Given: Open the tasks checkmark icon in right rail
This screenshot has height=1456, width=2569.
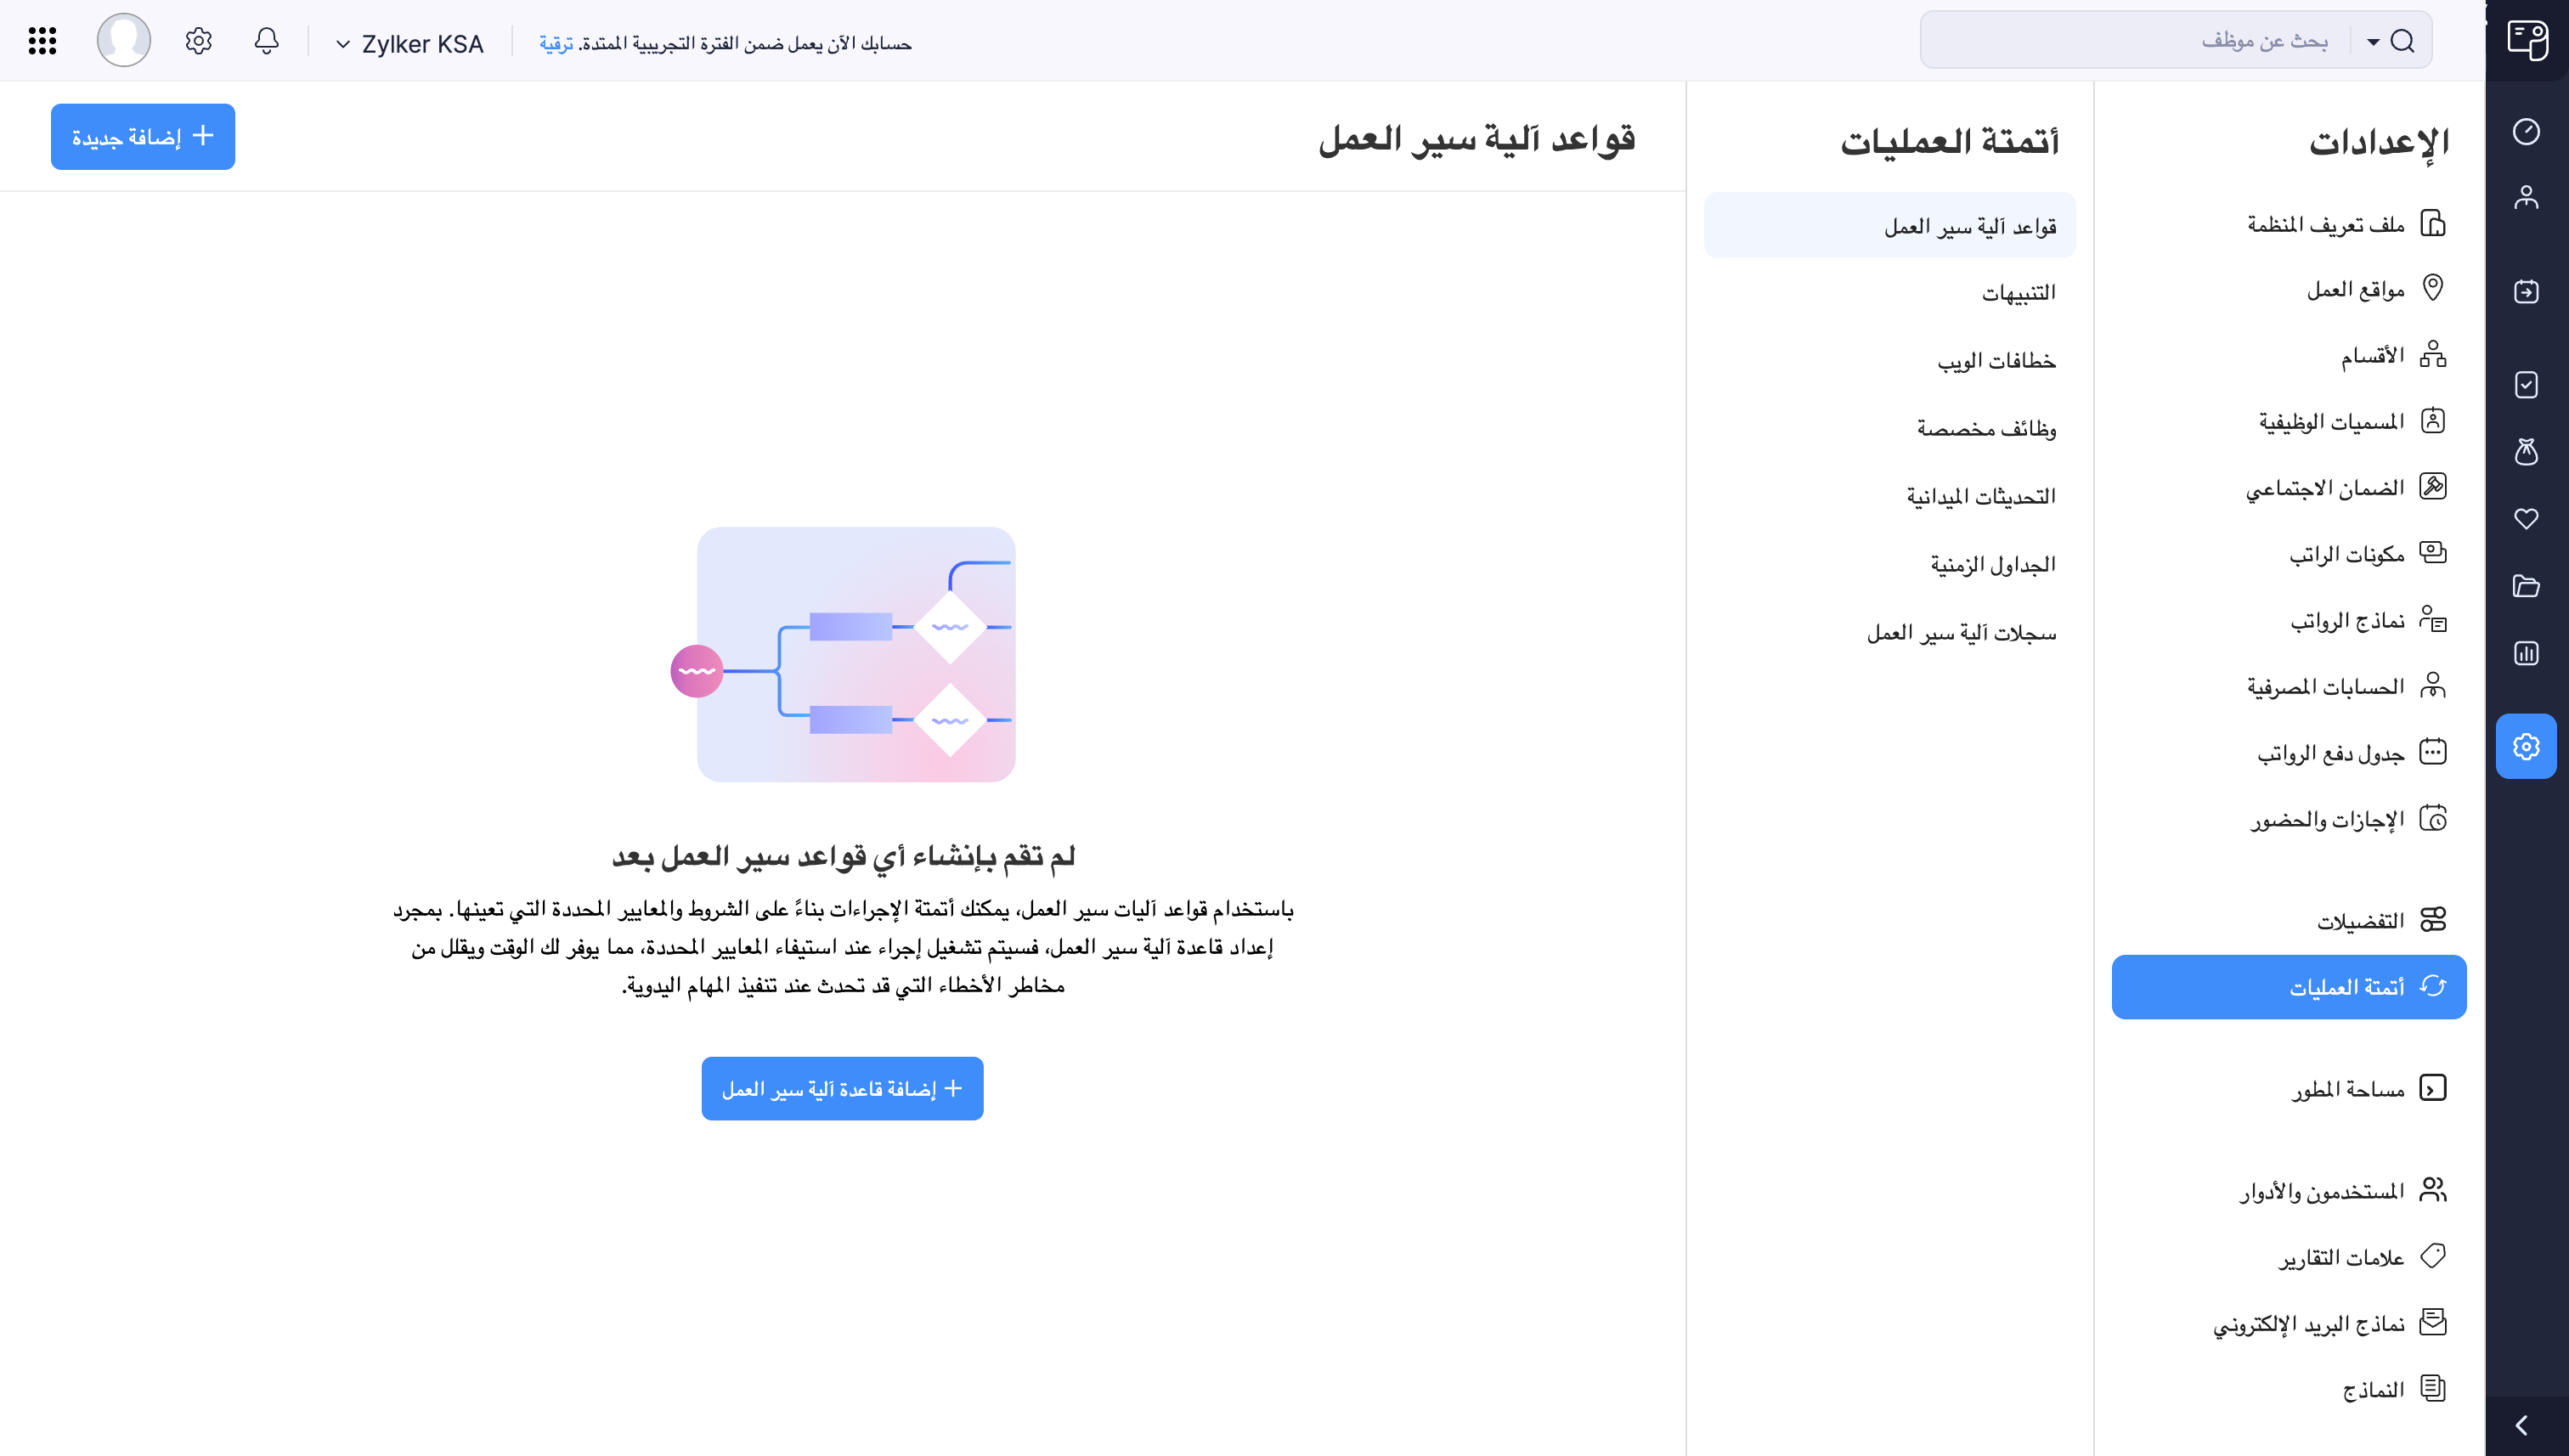Looking at the screenshot, I should click(2527, 385).
